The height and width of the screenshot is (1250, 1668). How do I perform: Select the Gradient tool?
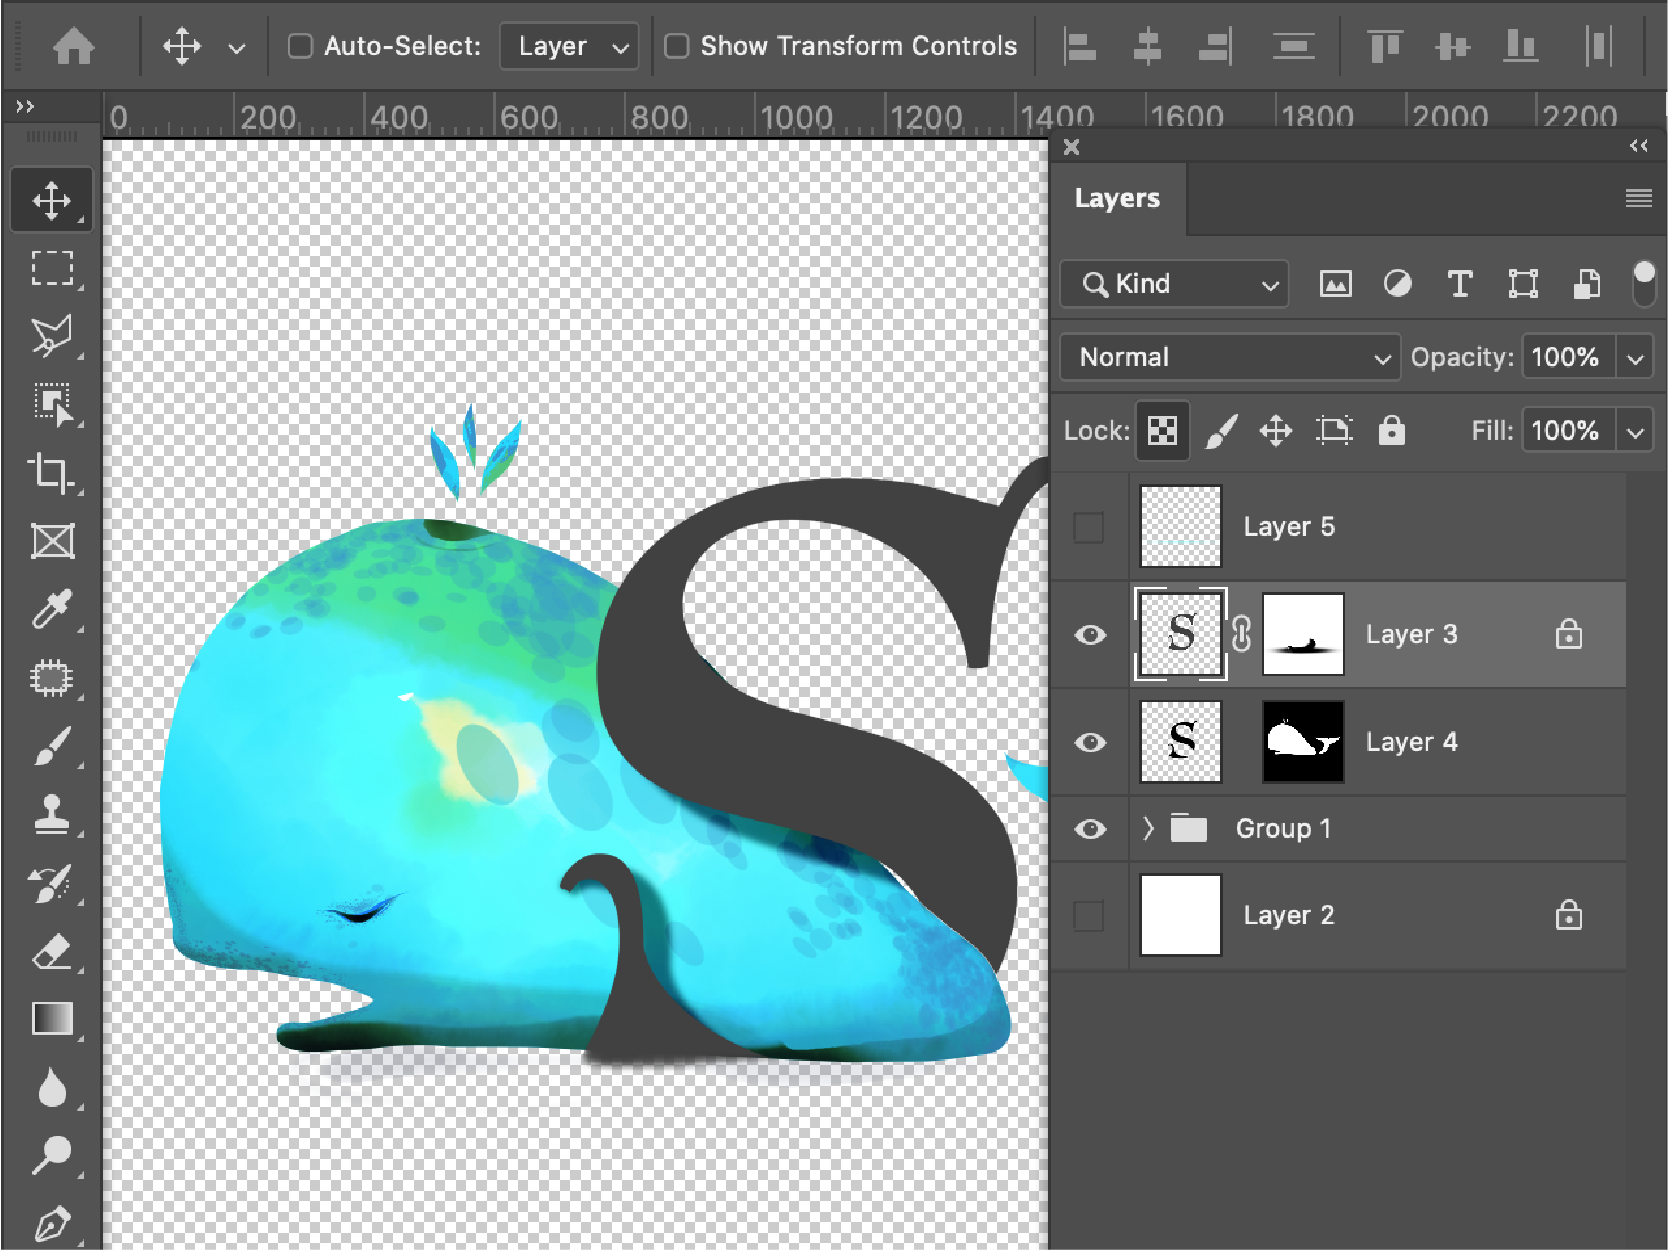click(x=52, y=1020)
